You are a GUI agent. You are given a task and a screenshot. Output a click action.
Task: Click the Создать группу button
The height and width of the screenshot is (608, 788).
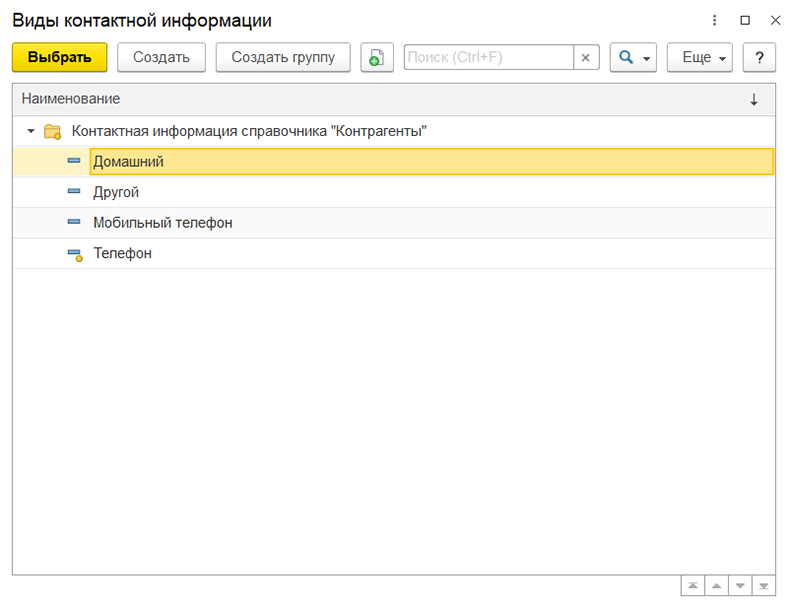click(283, 57)
